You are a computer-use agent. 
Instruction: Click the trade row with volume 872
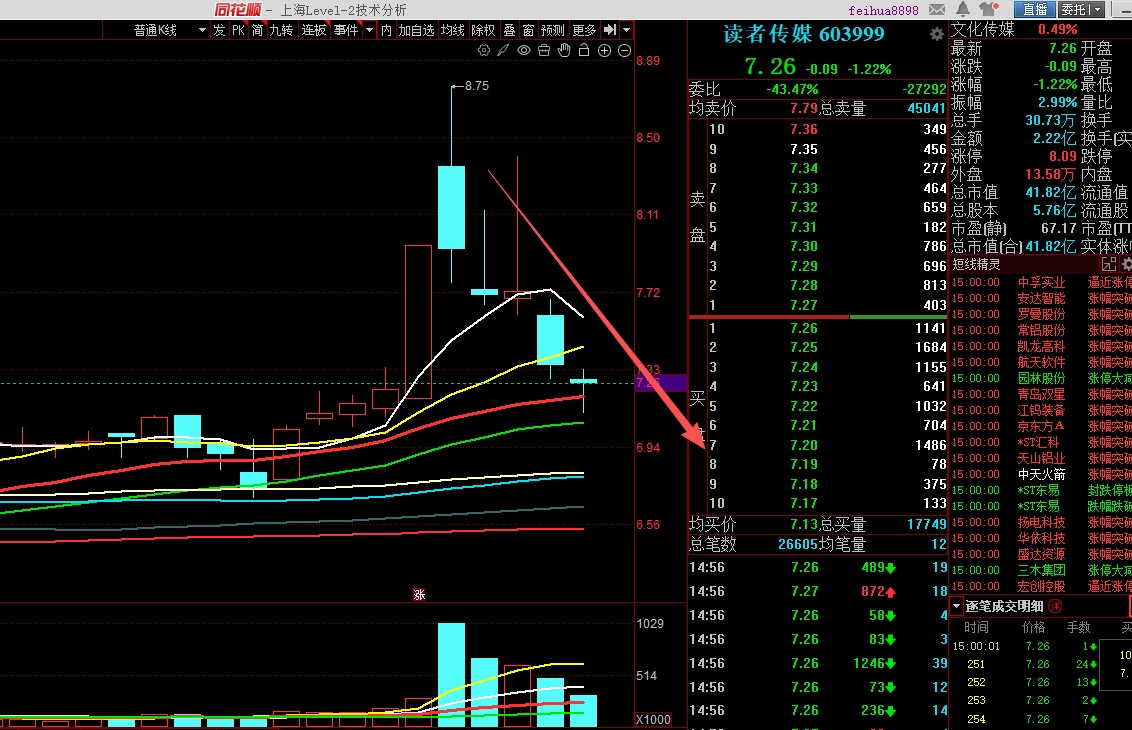[818, 591]
